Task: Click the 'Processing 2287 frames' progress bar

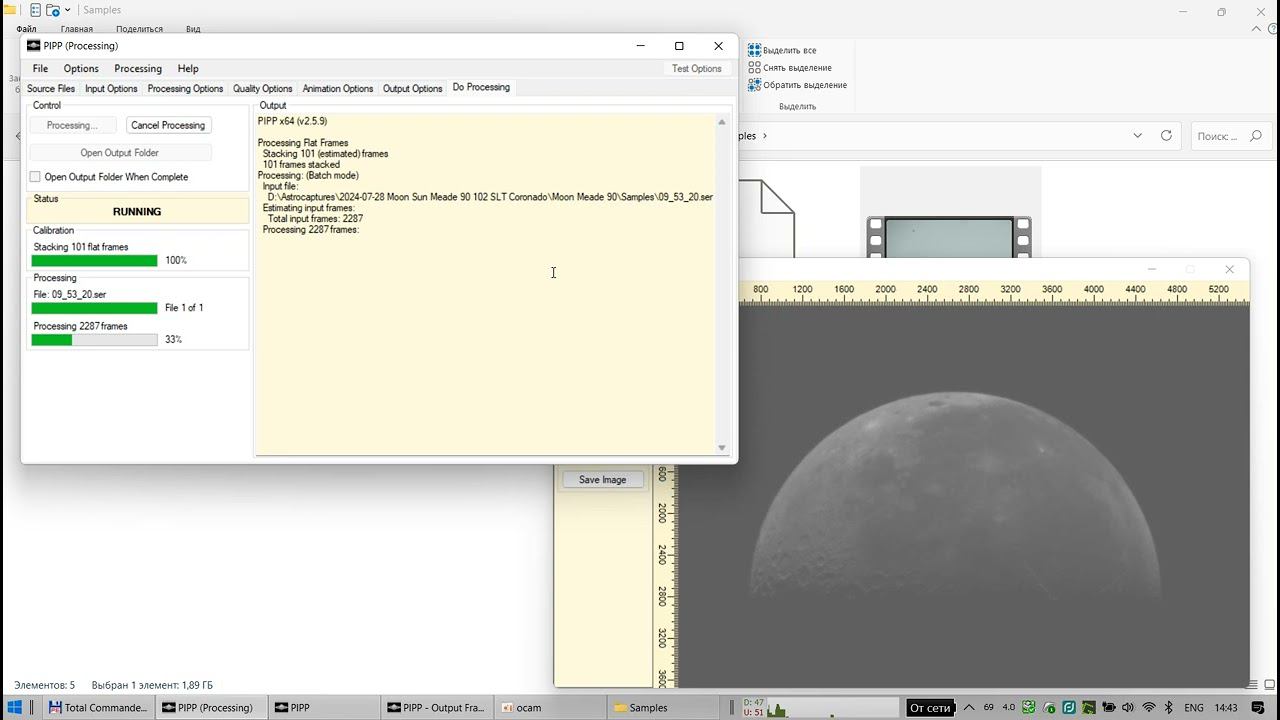Action: coord(94,340)
